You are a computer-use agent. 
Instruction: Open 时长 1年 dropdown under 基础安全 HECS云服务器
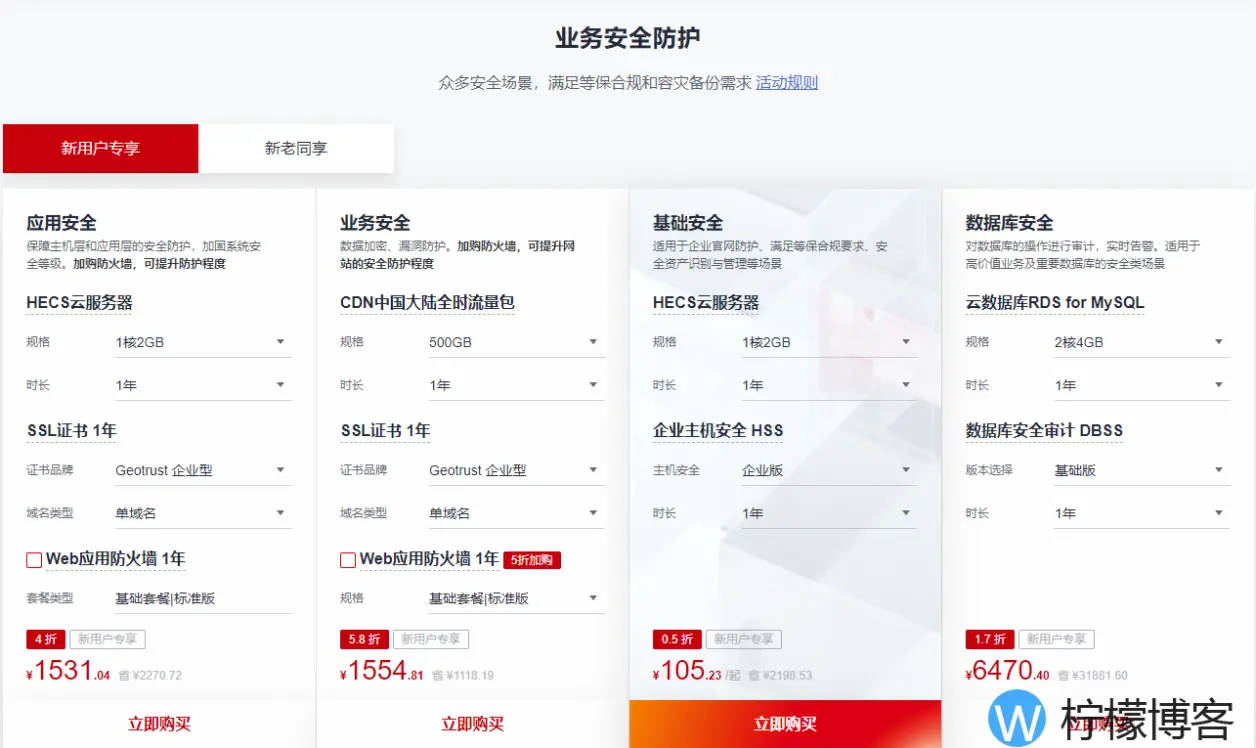830,385
